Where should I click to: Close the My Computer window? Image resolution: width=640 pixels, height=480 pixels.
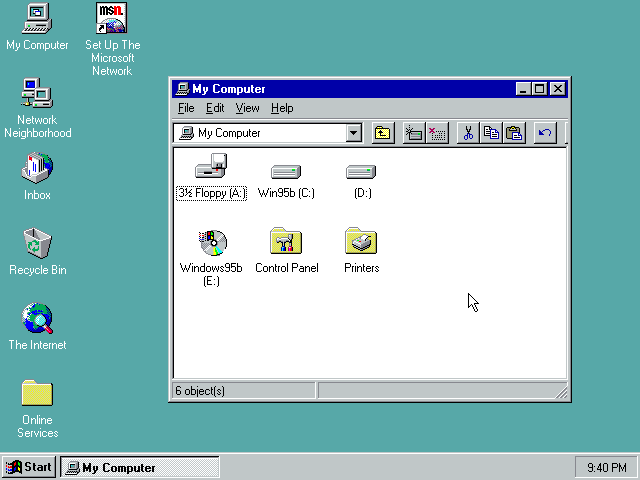tap(558, 89)
